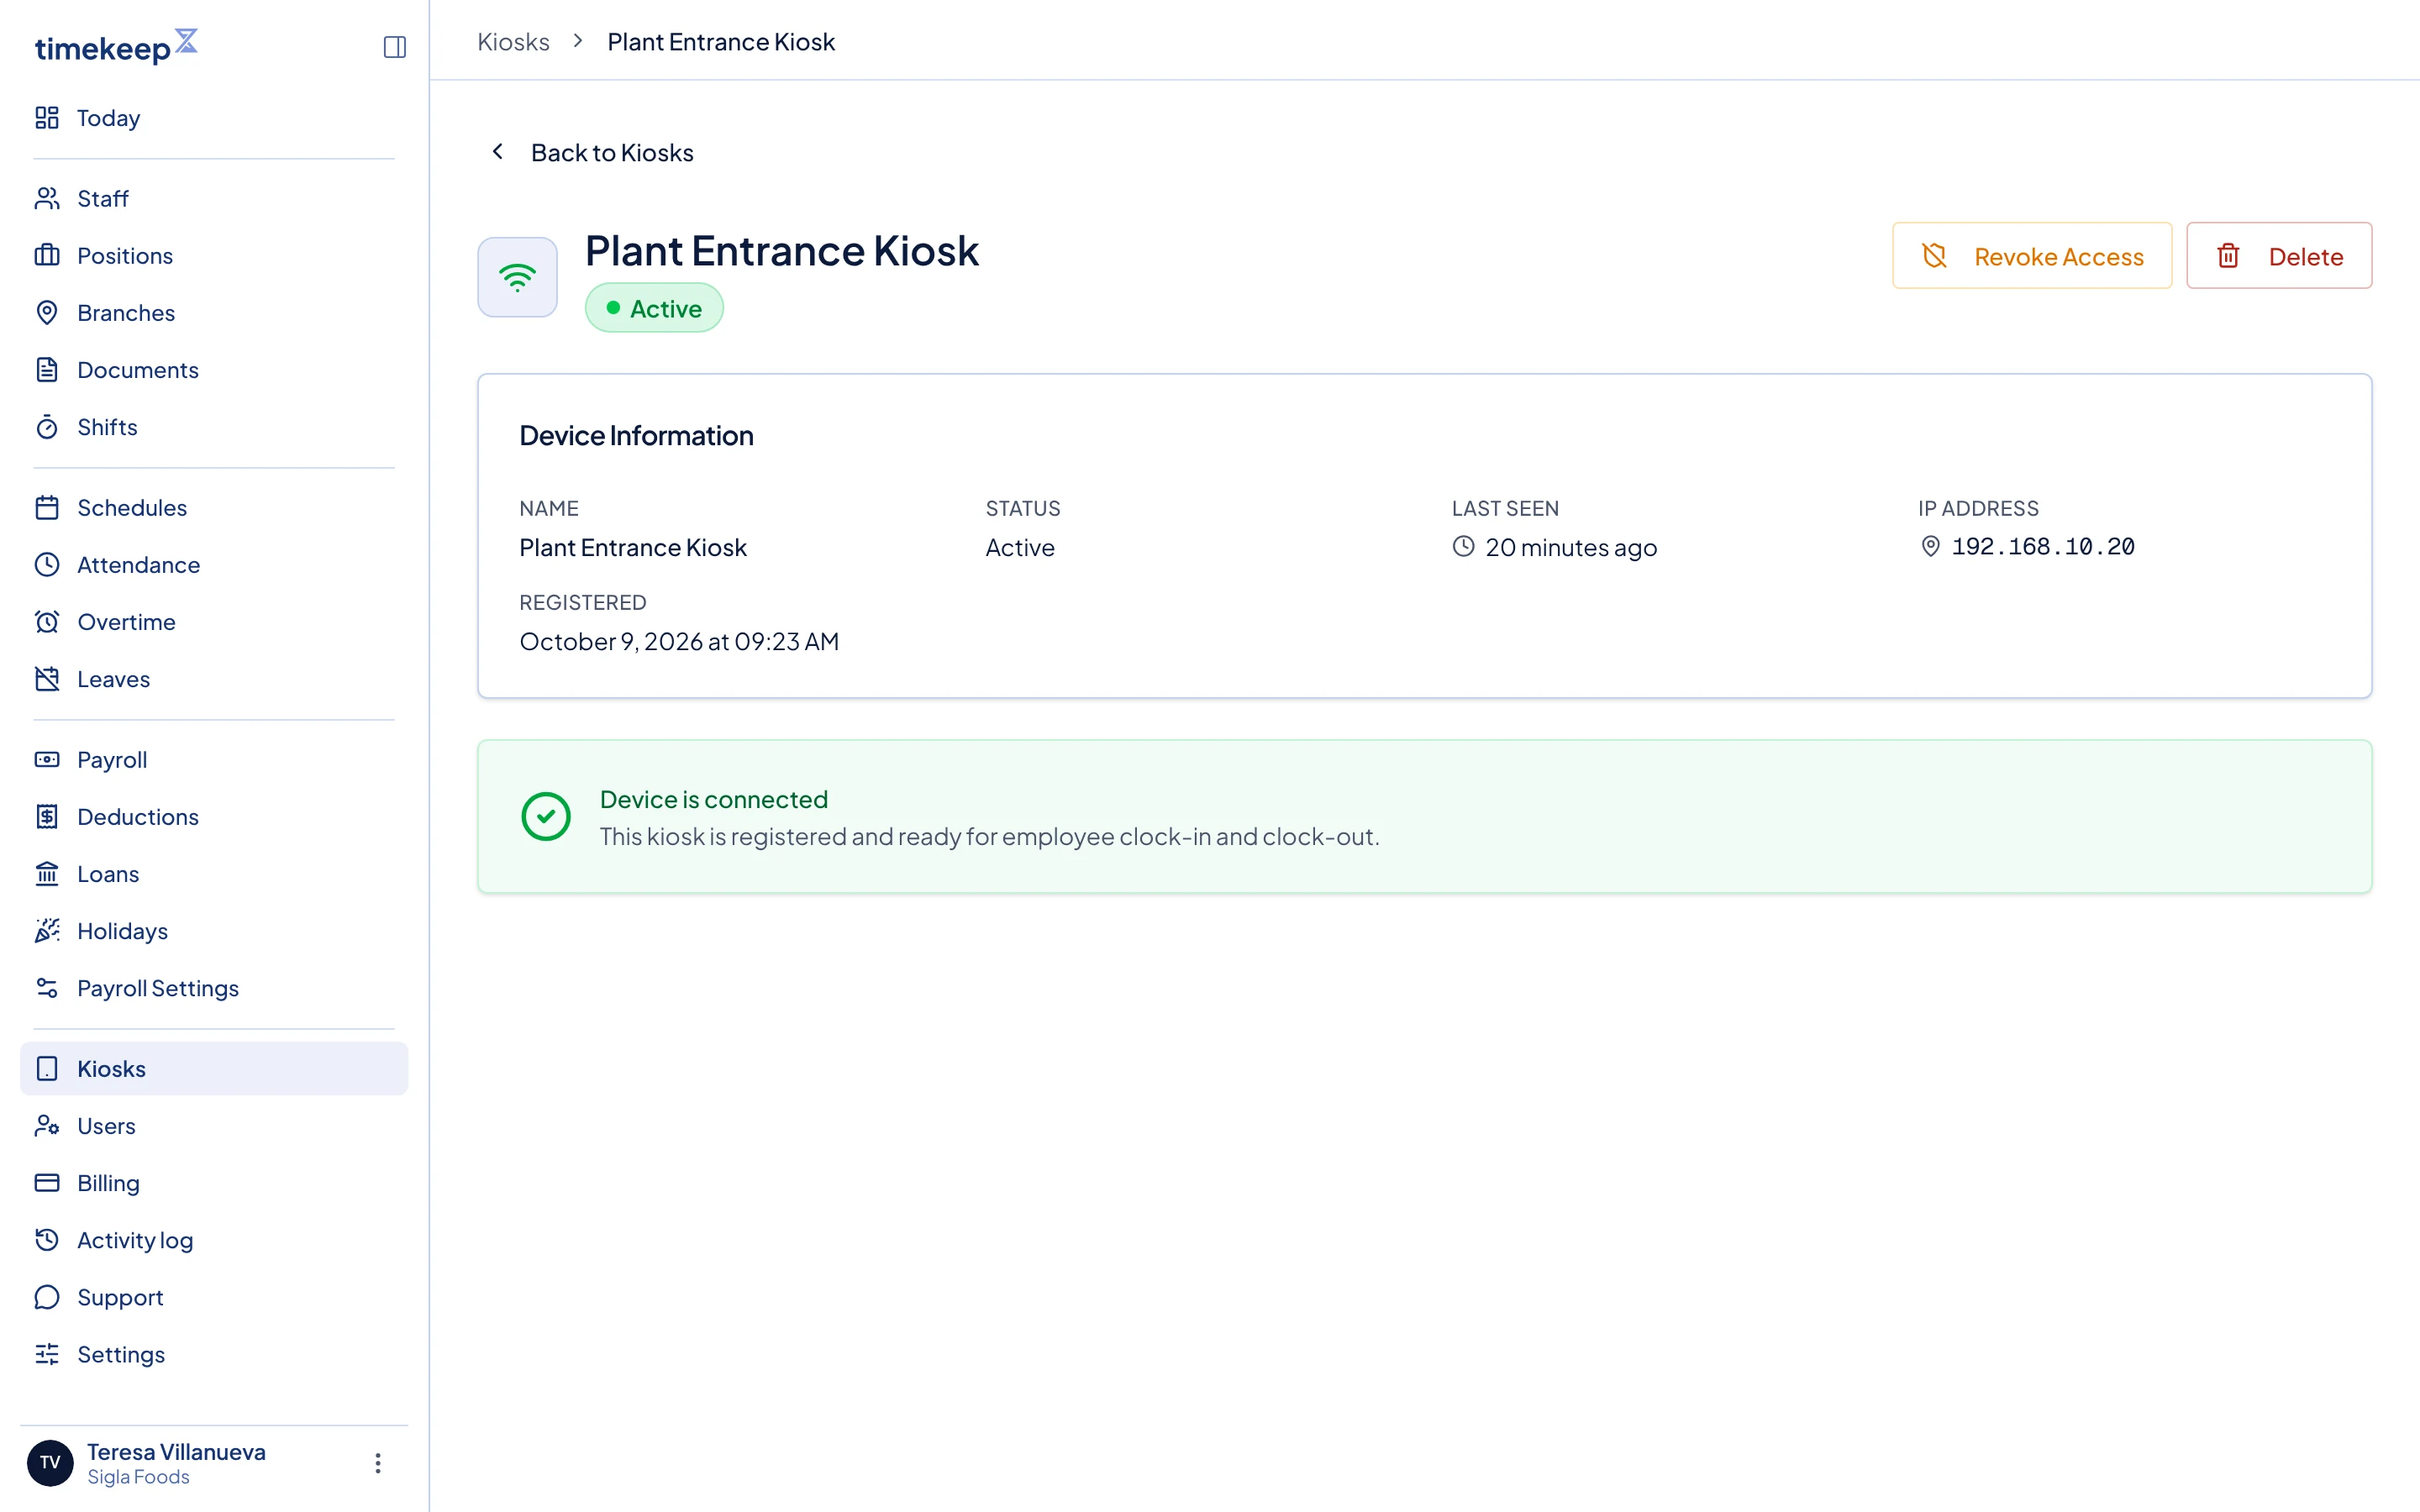2420x1512 pixels.
Task: Click the 'Plant Entrance Kiosk' breadcrumb text
Action: 721,42
